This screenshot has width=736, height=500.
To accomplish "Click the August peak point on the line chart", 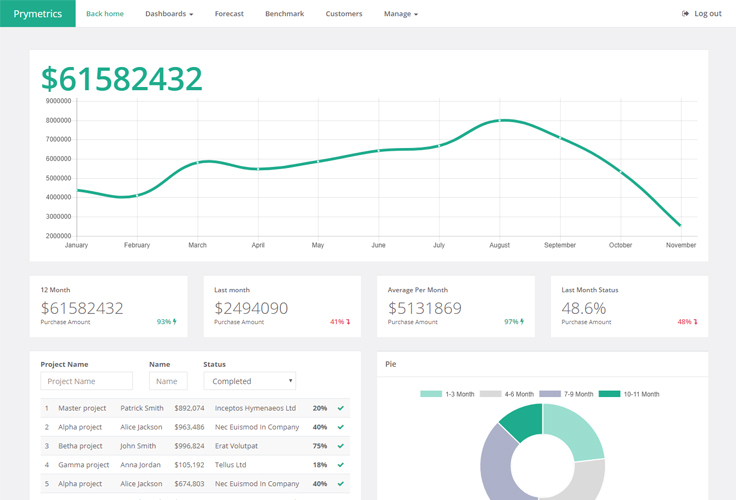I will (x=499, y=121).
